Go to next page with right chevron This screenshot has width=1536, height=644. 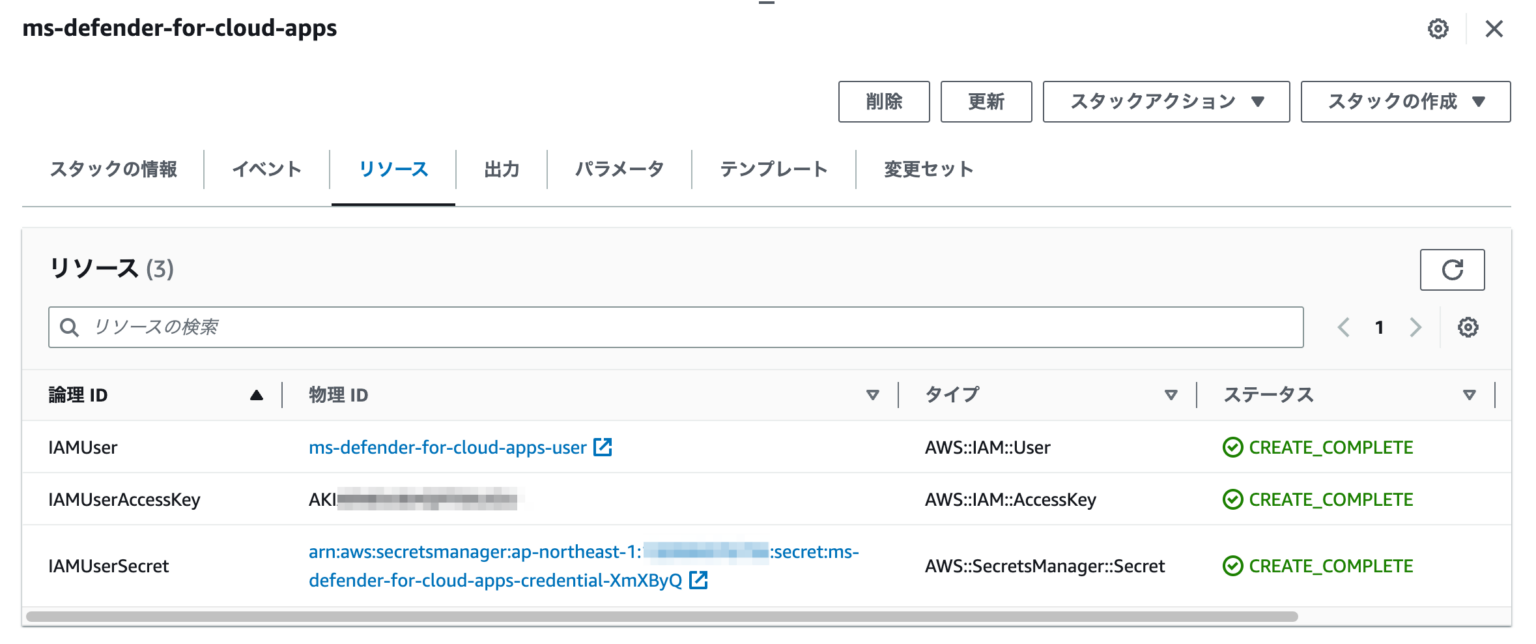coord(1415,327)
